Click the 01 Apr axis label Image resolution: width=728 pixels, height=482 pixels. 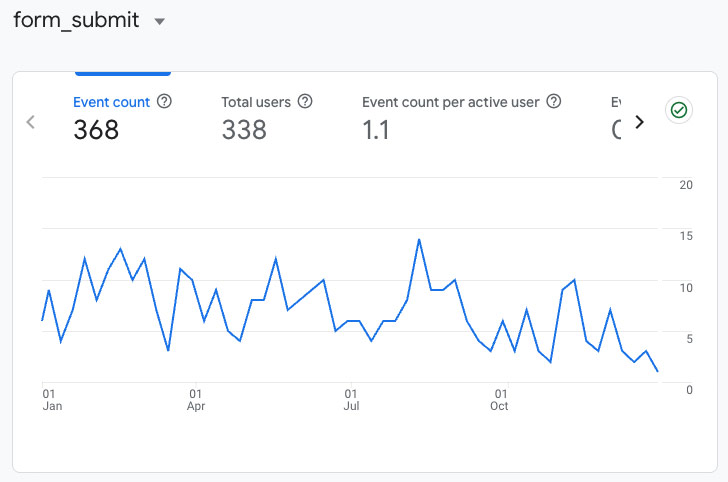196,400
